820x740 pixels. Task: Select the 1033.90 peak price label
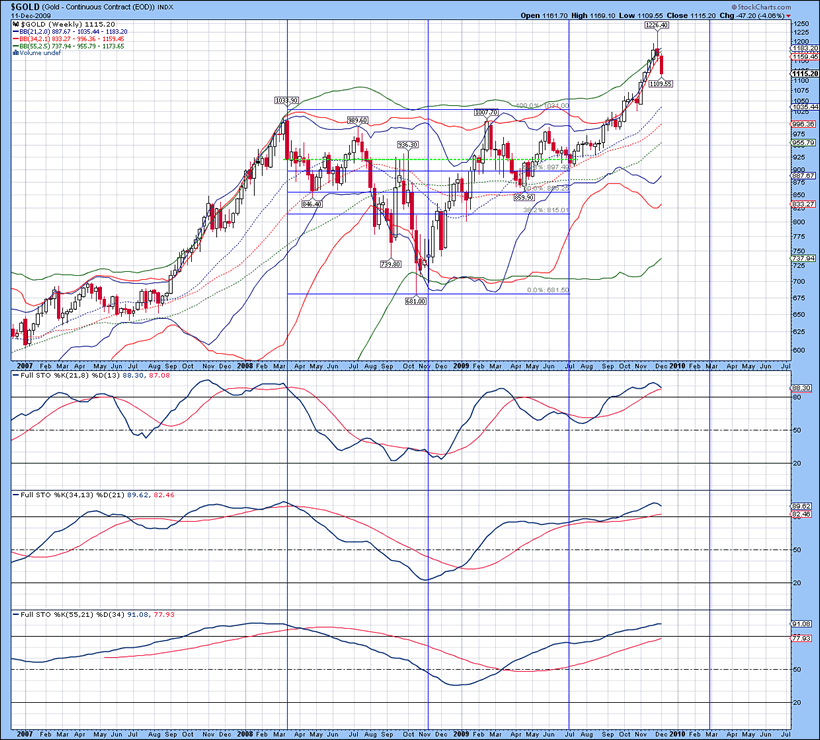[x=286, y=101]
